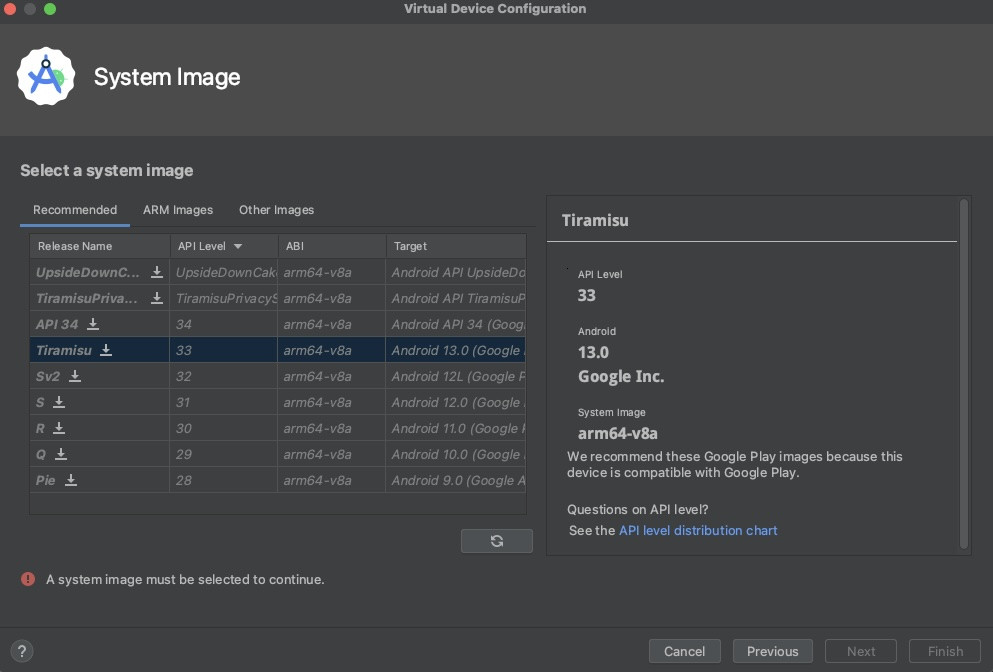Screen dimensions: 993x672
Task: Download the TiramisuPrivacySandbox system image
Action: pos(157,298)
